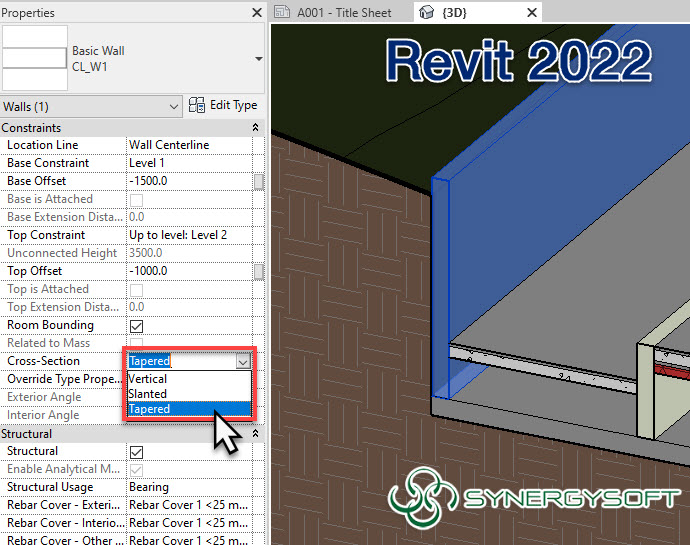Click the Location Line property label
690x545 pixels.
tap(43, 145)
